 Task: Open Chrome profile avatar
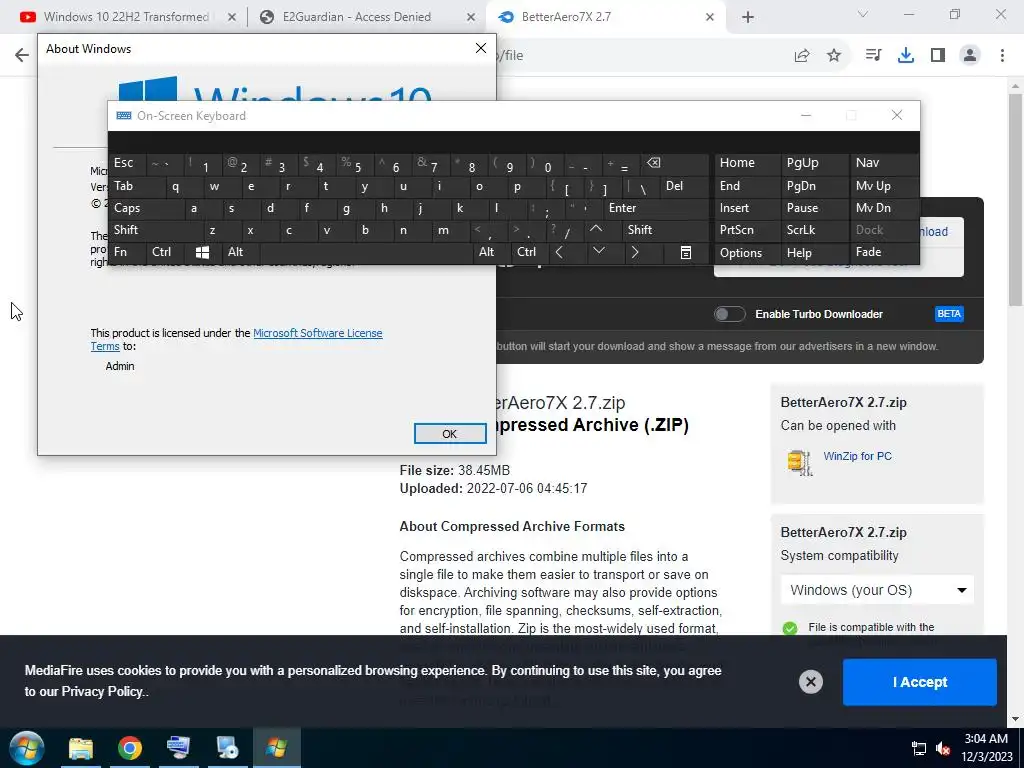970,56
